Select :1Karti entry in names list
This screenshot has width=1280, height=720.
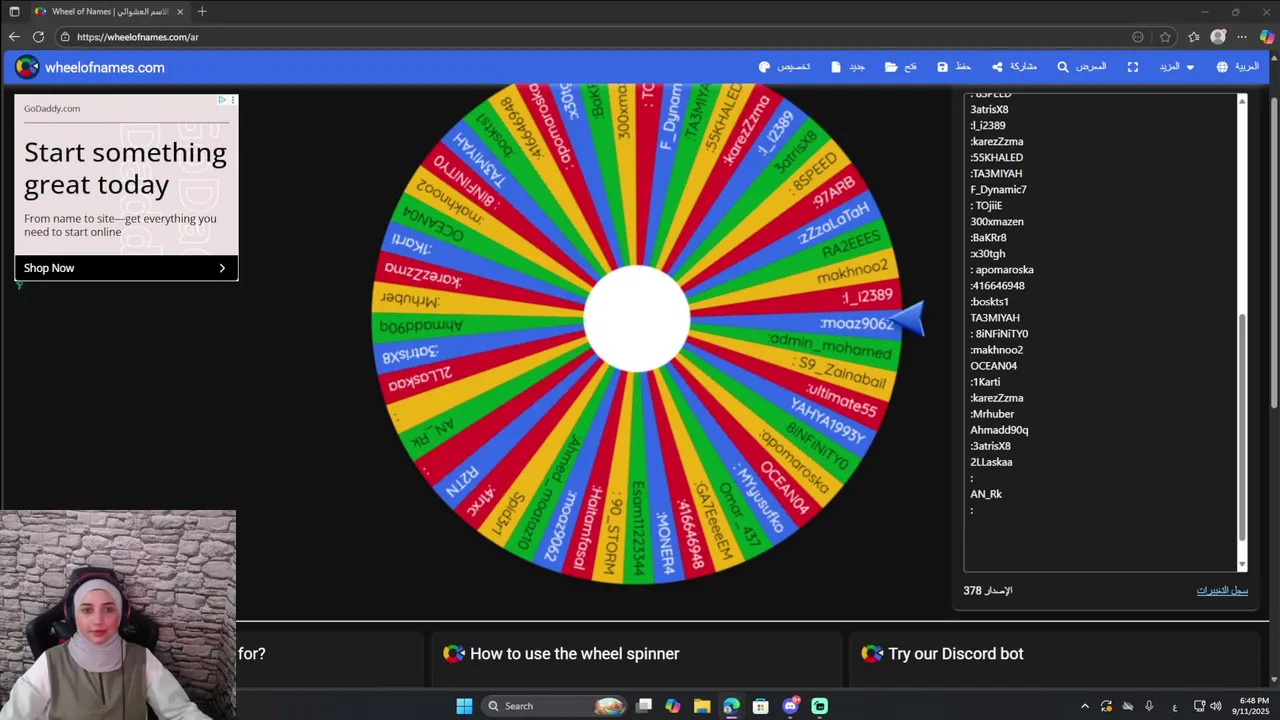click(985, 381)
